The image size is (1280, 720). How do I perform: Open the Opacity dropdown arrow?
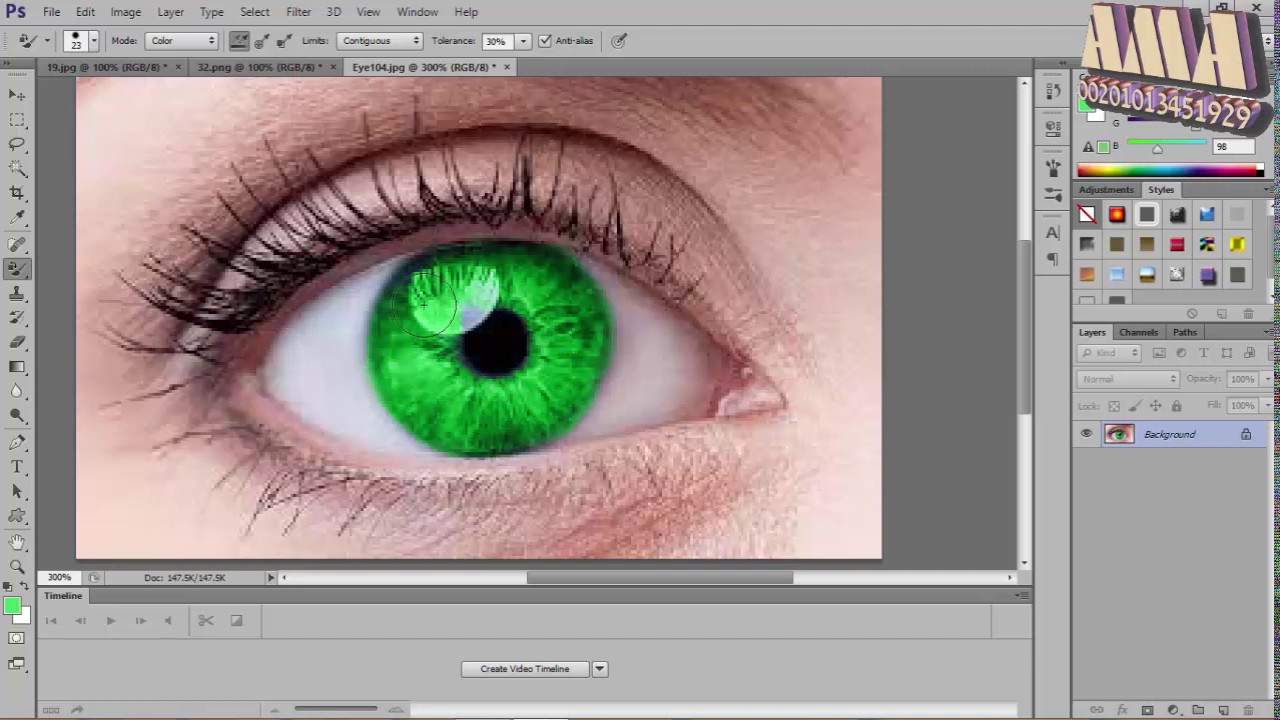pyautogui.click(x=1267, y=379)
